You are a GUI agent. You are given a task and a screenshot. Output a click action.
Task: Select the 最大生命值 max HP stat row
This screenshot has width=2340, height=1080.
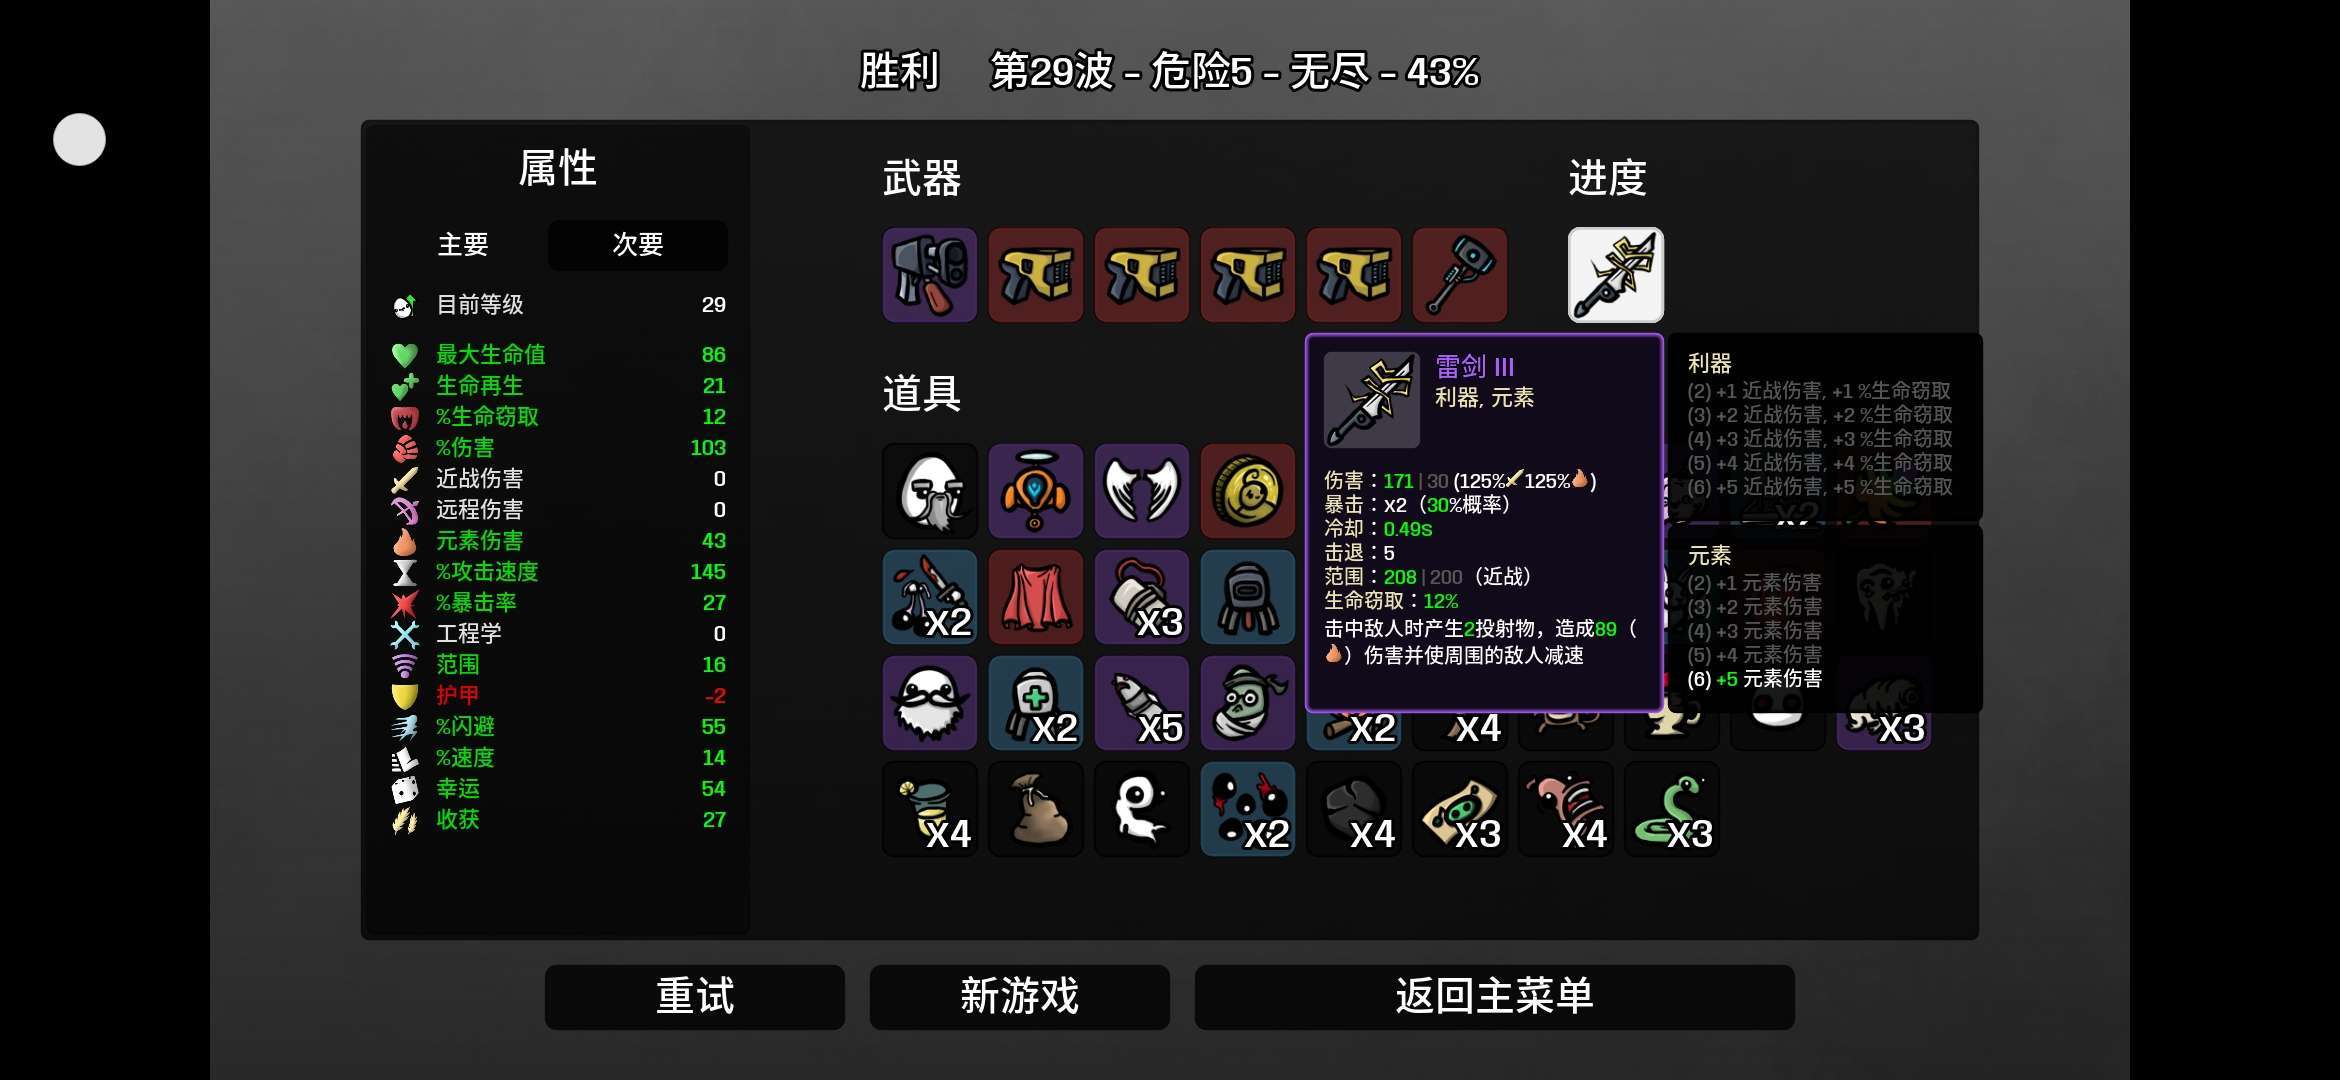point(558,354)
